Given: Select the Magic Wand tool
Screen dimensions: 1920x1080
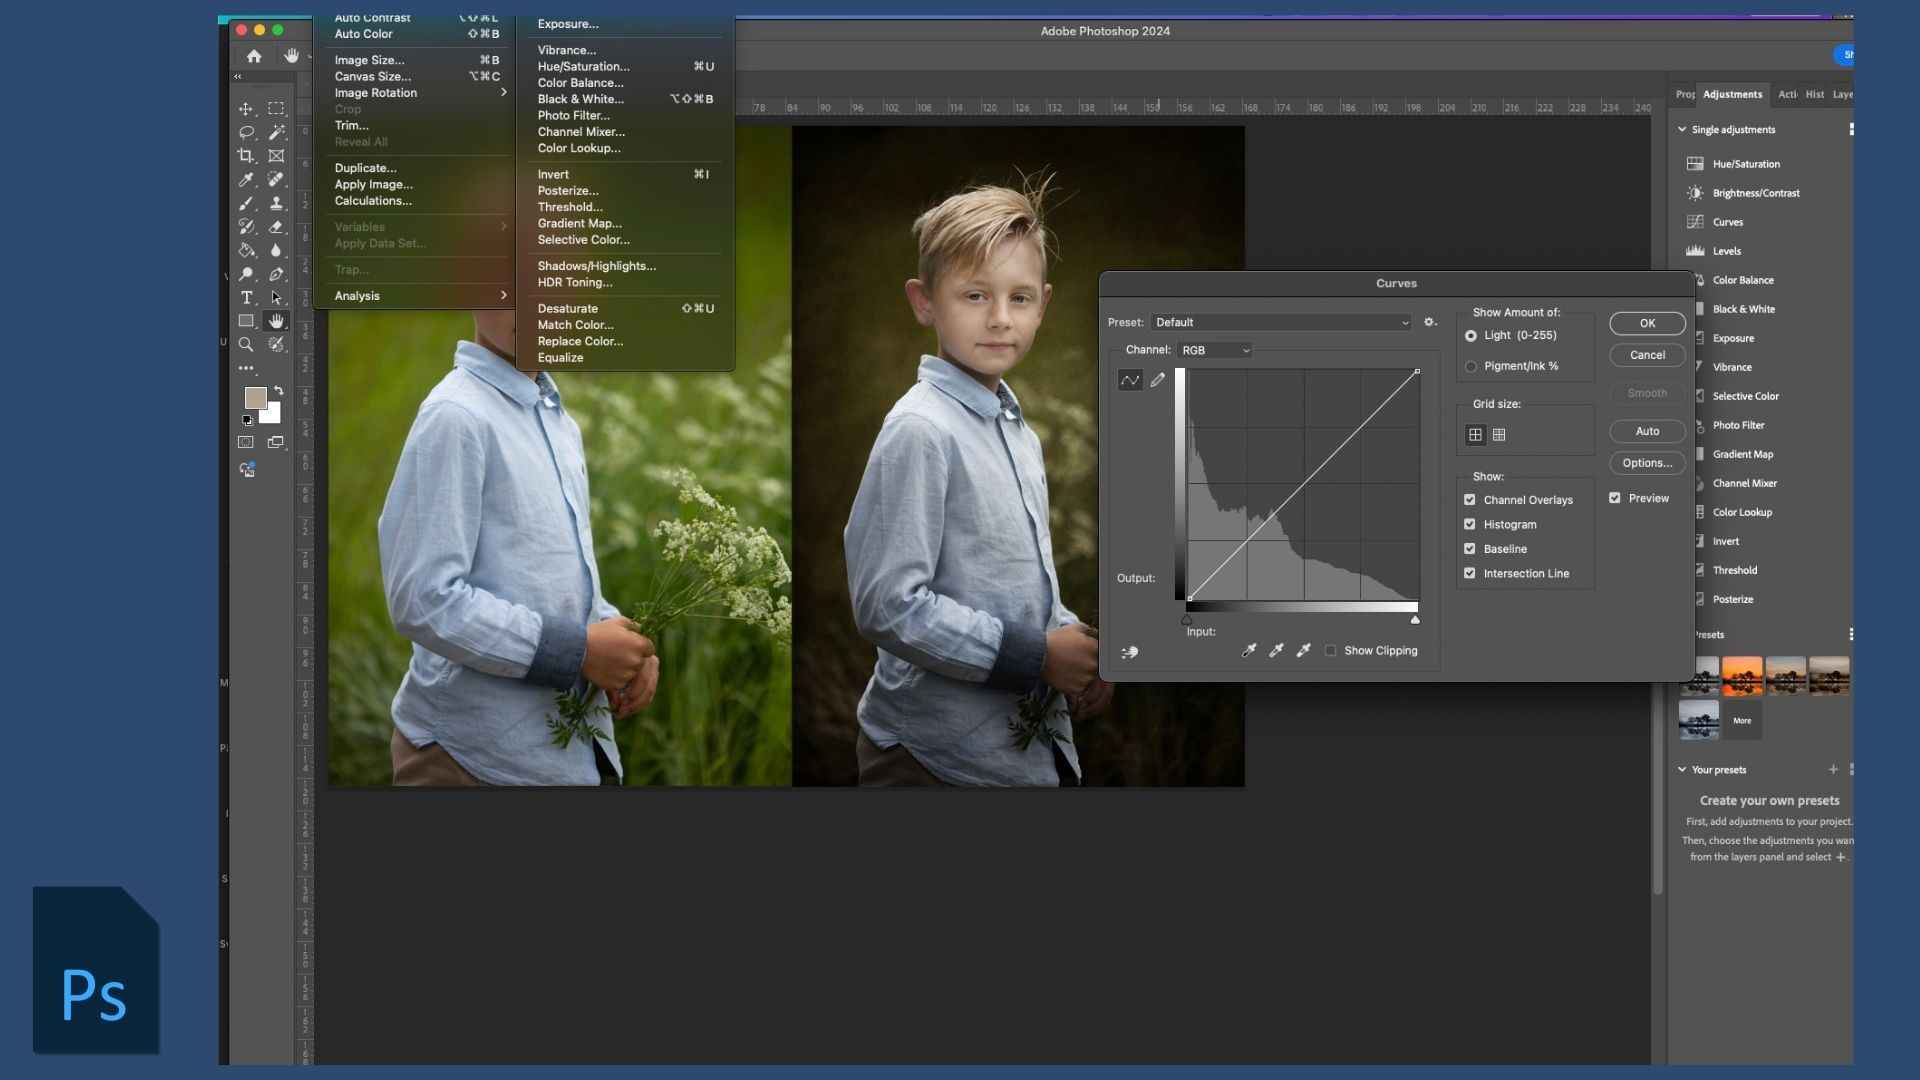Looking at the screenshot, I should click(x=276, y=132).
